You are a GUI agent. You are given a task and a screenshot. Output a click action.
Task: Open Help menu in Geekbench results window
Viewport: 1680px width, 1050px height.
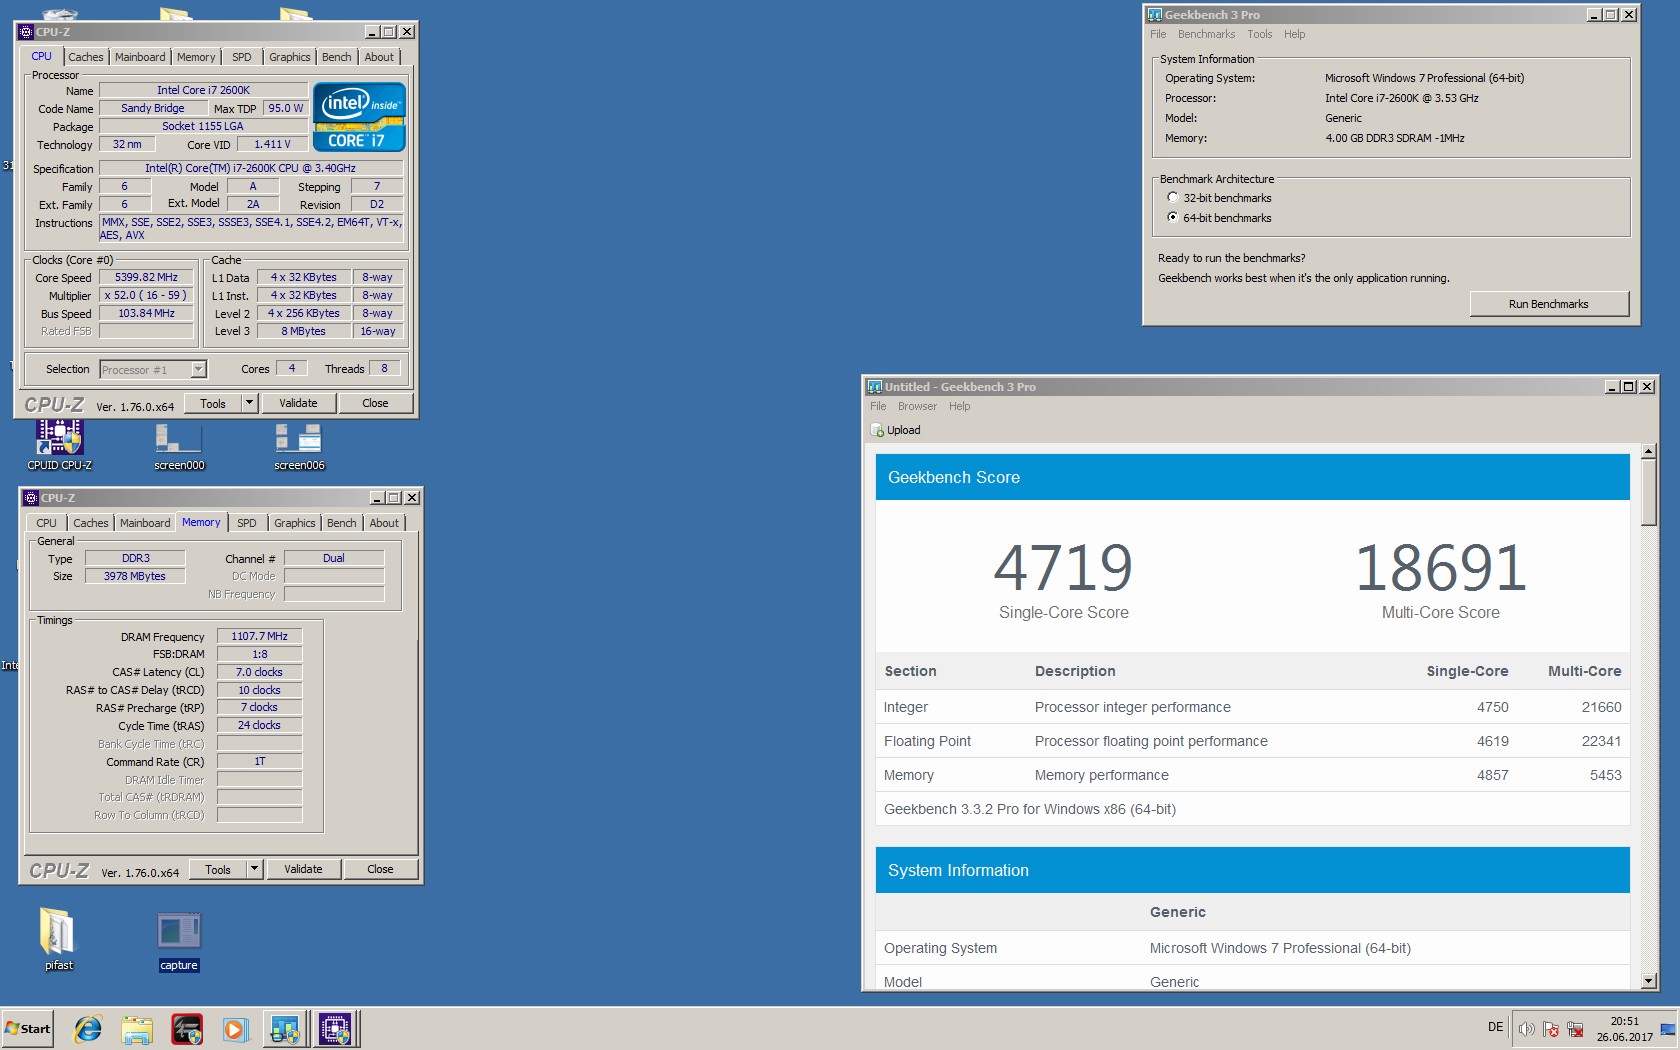tap(960, 406)
